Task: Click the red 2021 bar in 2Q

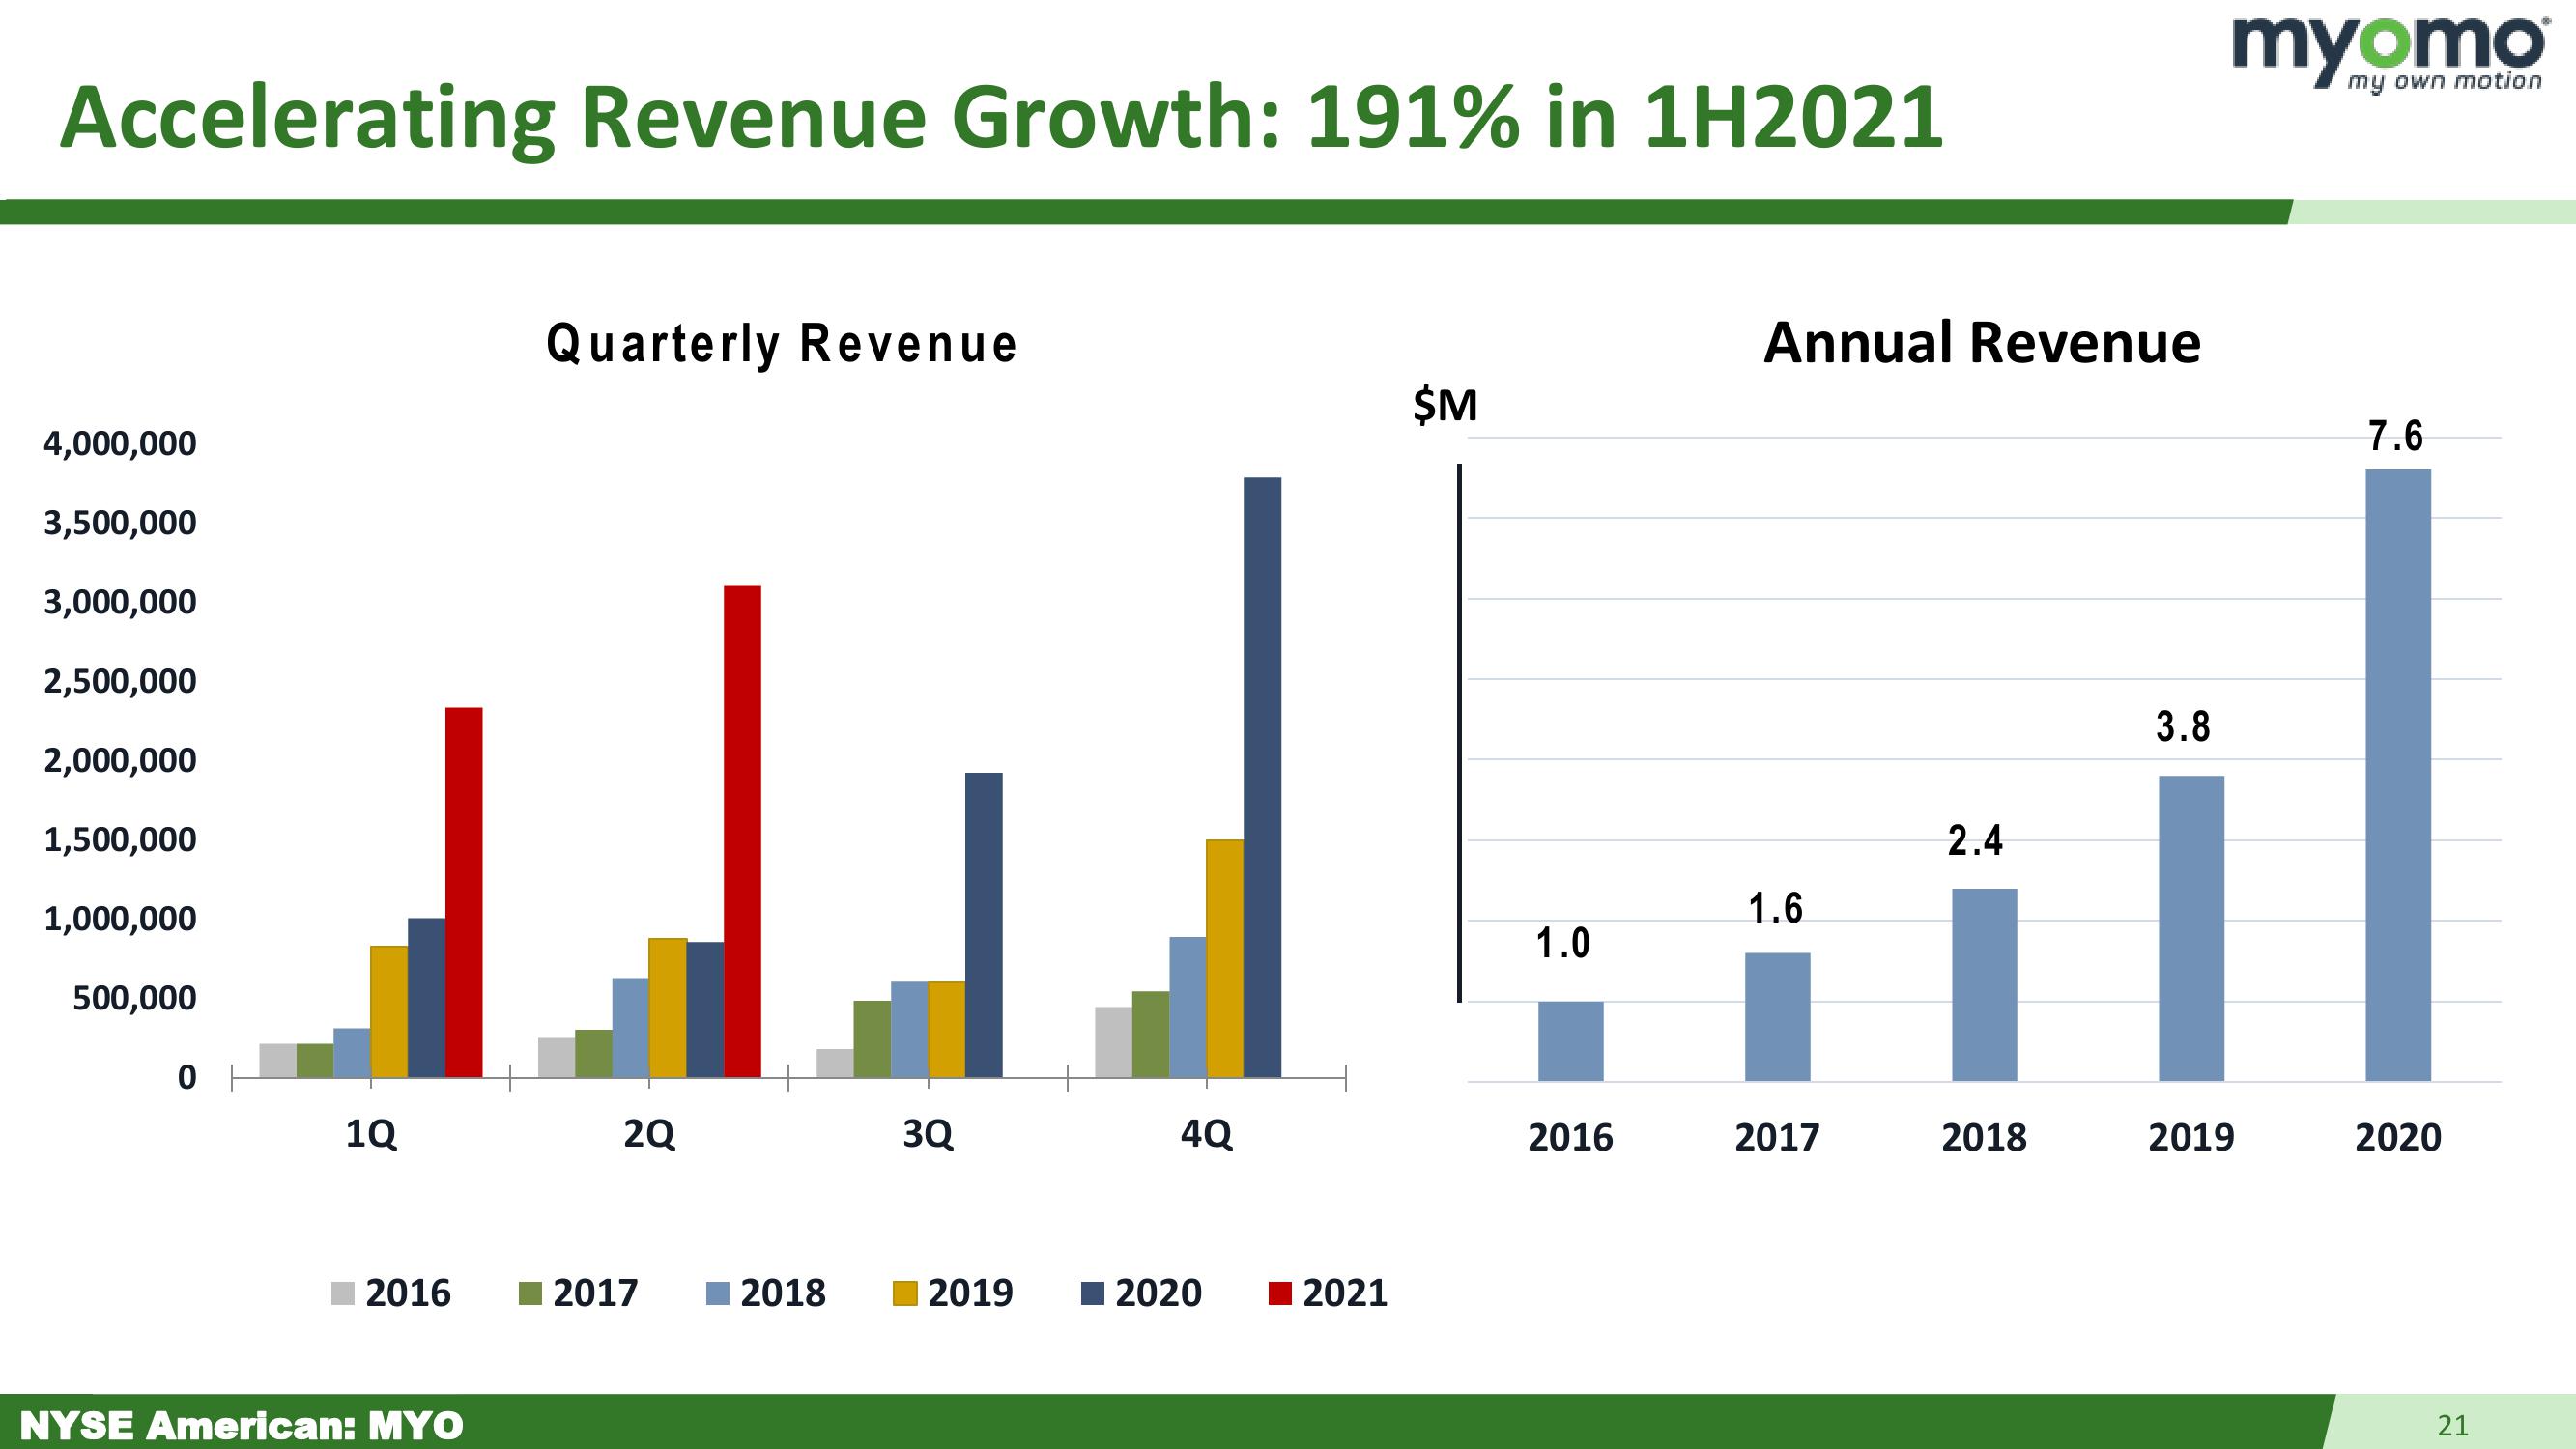Action: click(742, 831)
